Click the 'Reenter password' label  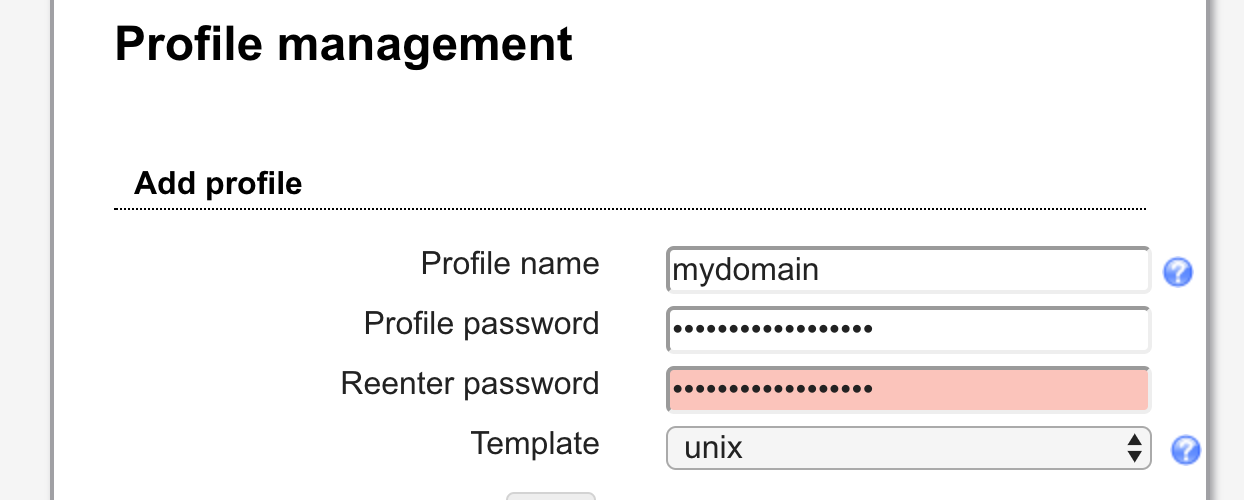[x=470, y=384]
